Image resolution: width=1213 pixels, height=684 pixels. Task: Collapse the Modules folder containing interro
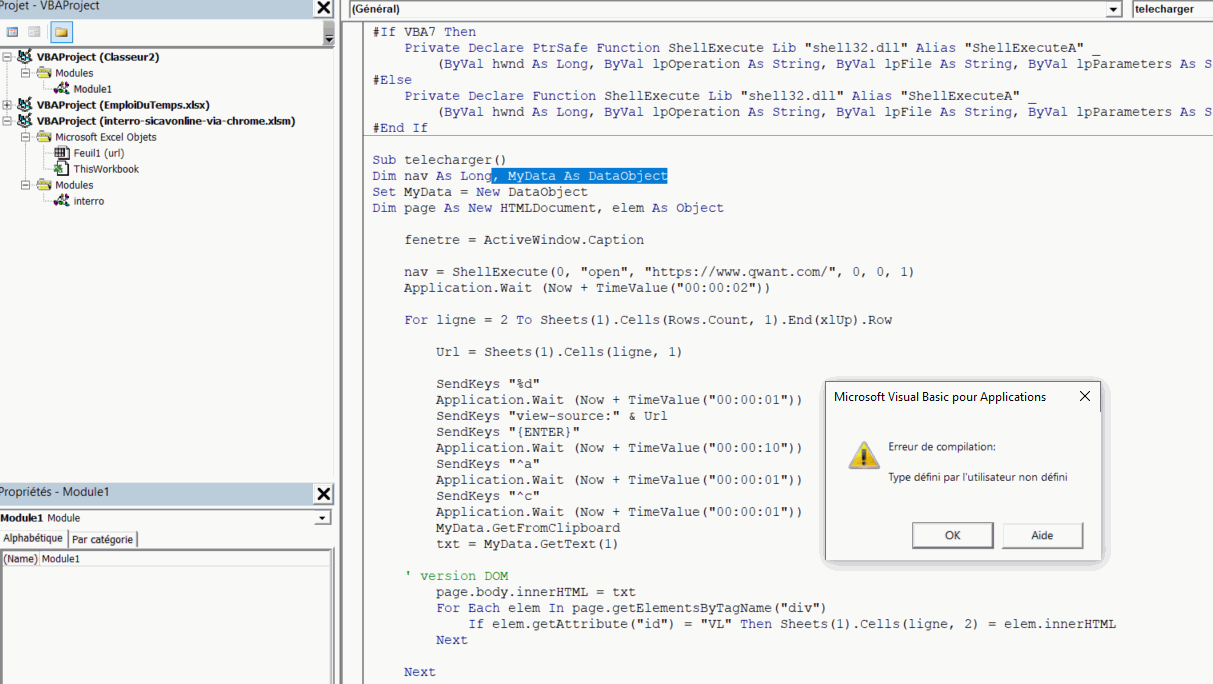26,185
